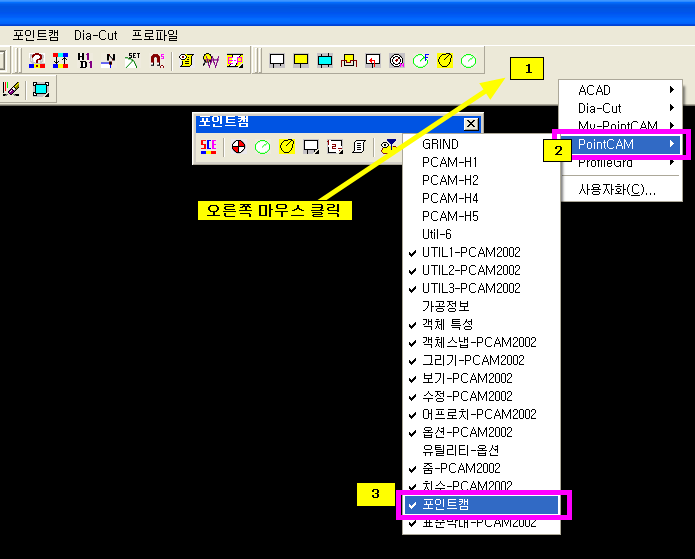The image size is (695, 559).
Task: Click the numbered sequence 1-2 icon
Action: tap(335, 146)
